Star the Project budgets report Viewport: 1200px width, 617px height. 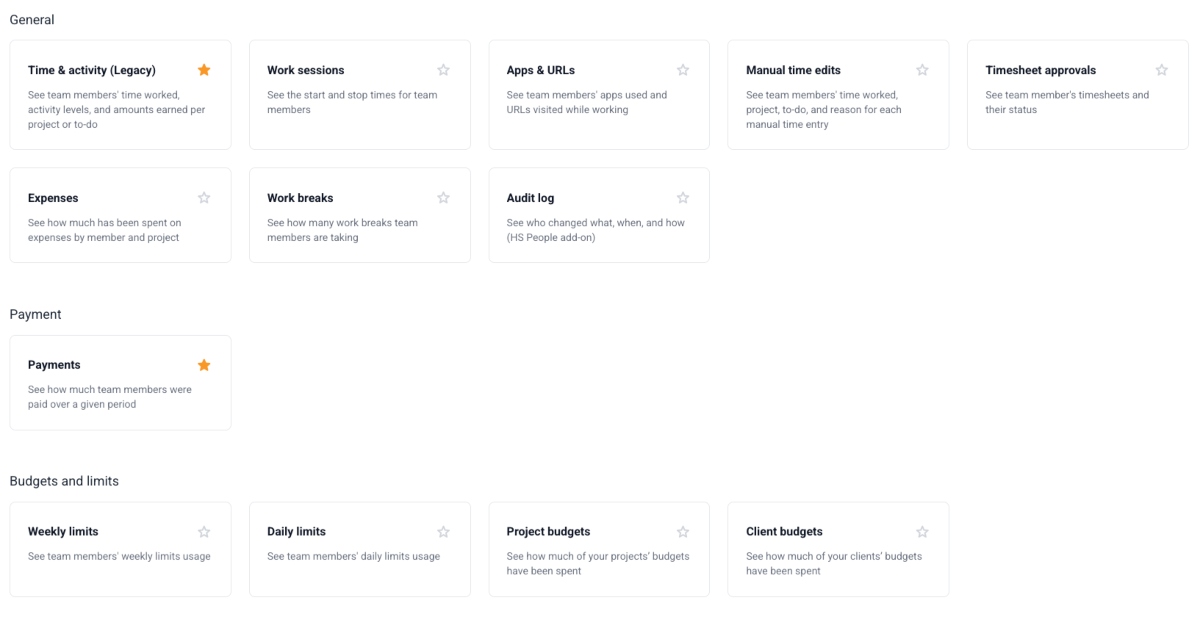683,531
